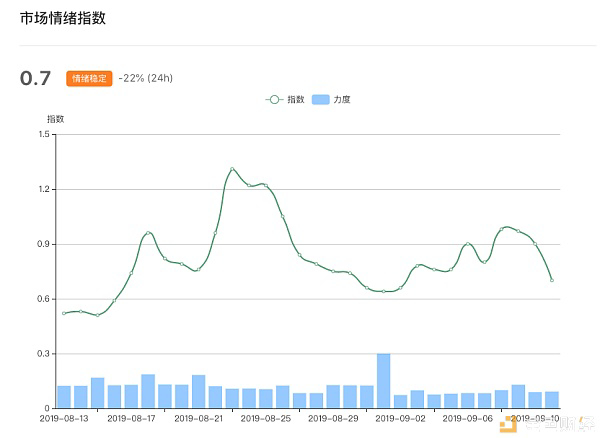Viewport: 600px width, 438px height.
Task: Click the first blue bar at 2019-08-13
Action: tap(64, 397)
